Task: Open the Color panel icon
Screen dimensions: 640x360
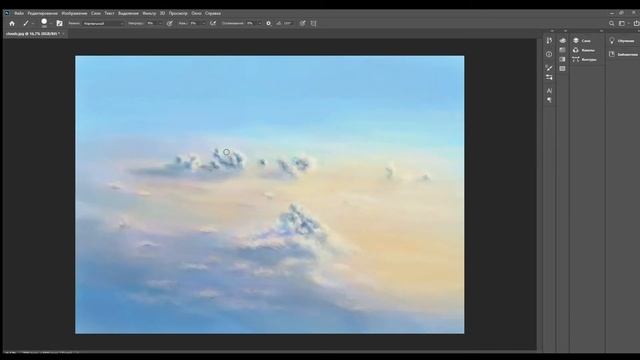Action: coord(562,40)
